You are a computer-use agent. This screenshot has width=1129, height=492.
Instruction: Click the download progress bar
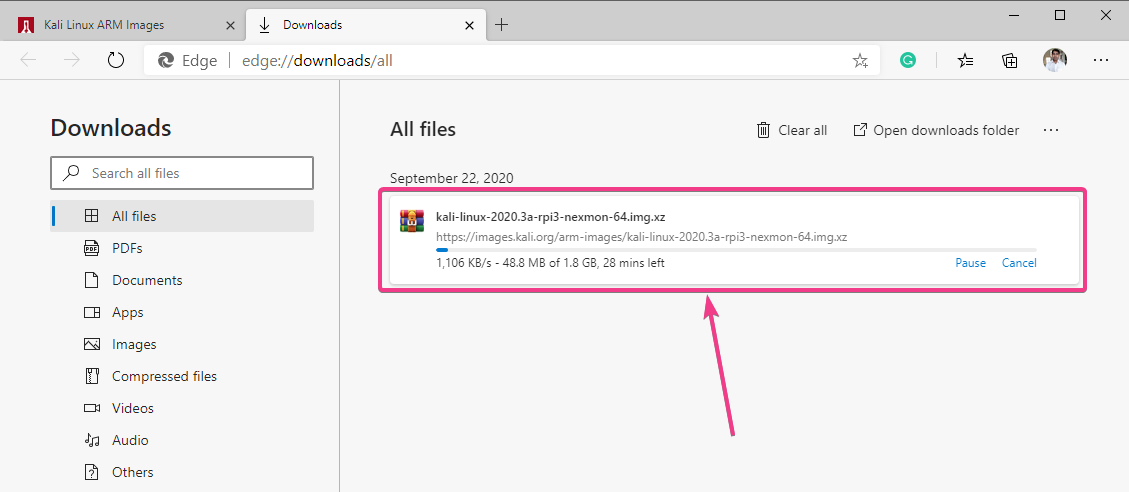(x=736, y=250)
